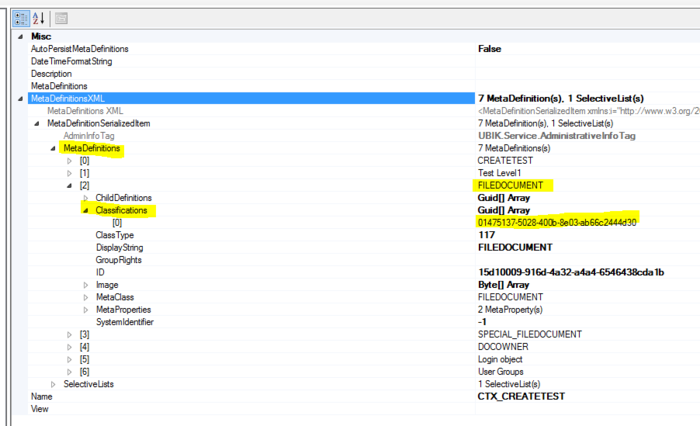Expand the ChildDefinitions array

[x=86, y=198]
